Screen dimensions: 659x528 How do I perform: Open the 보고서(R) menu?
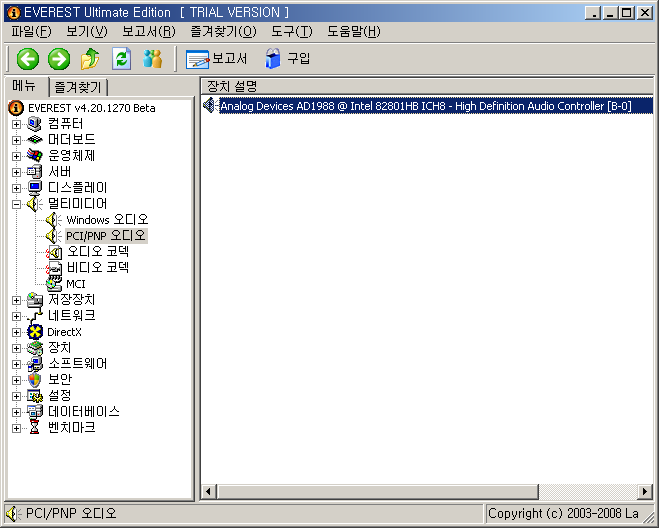coord(149,32)
